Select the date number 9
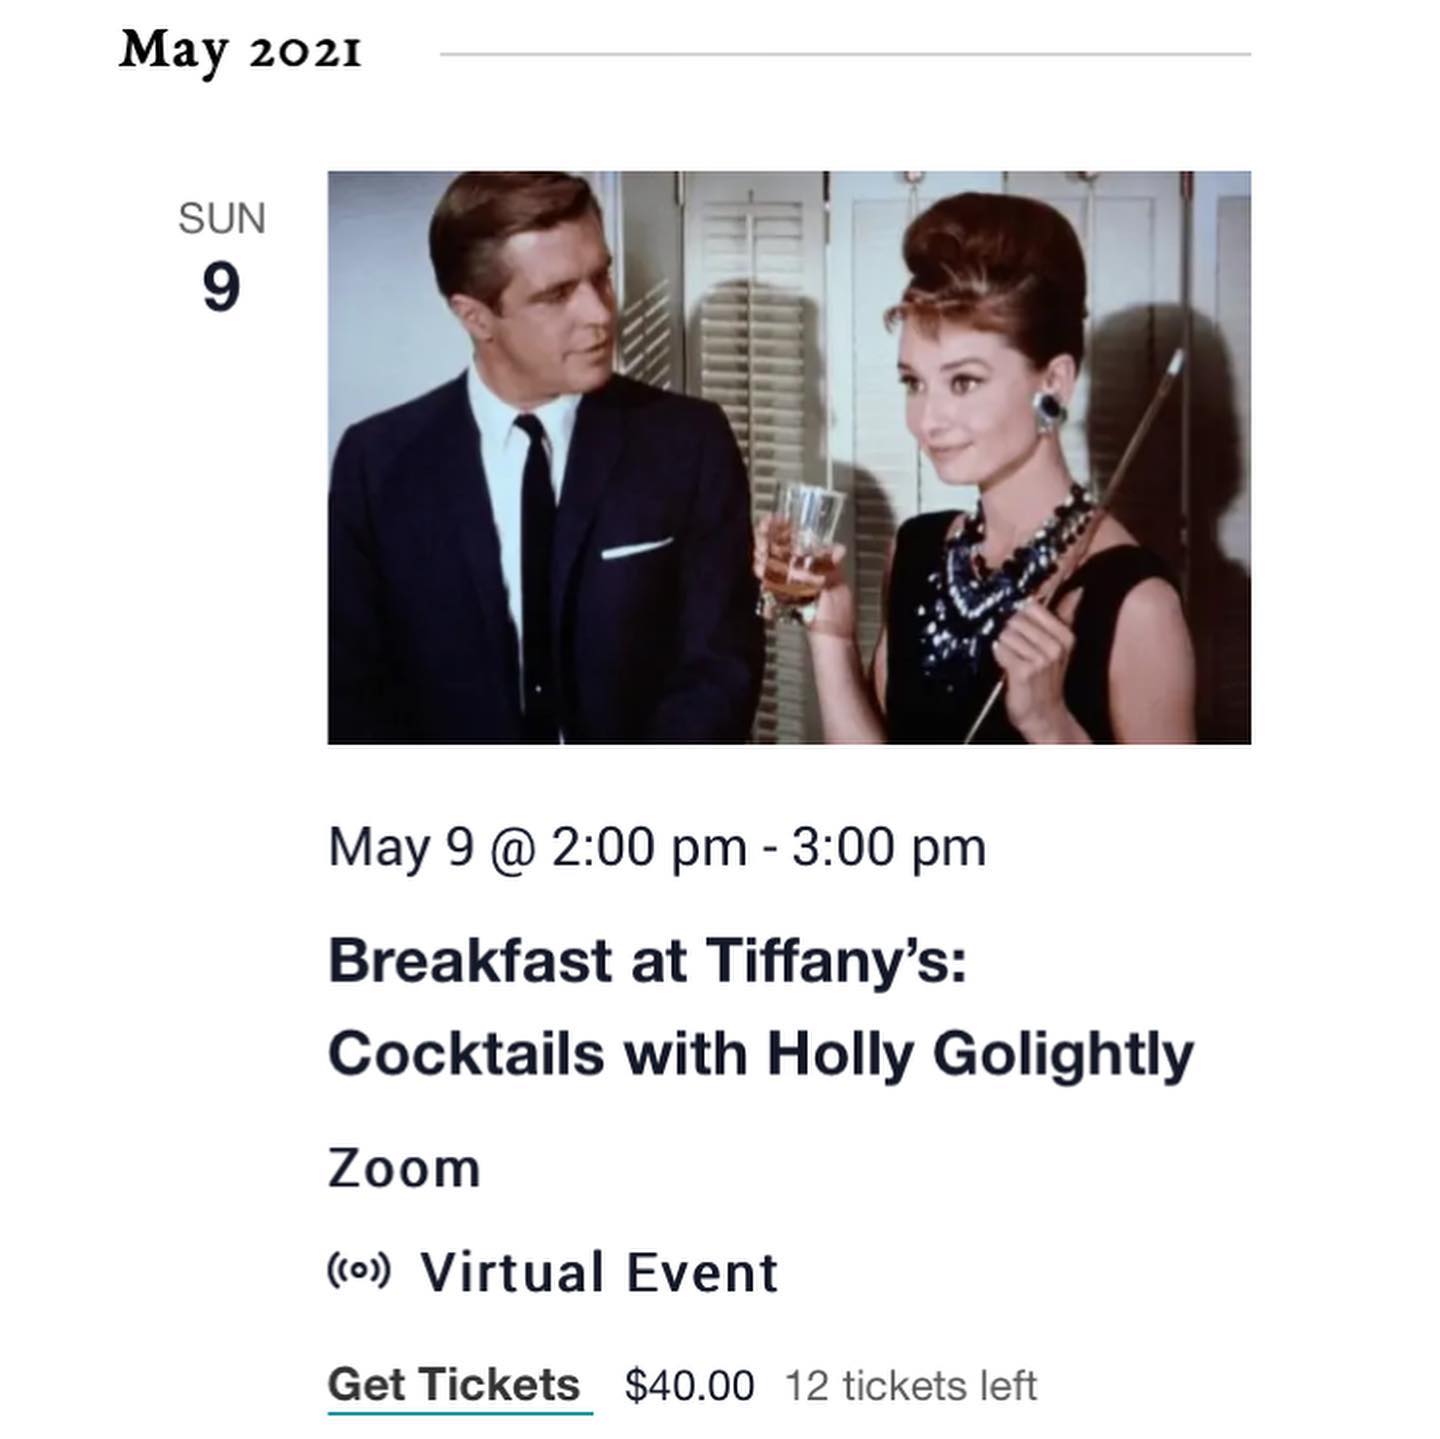Screen dimensions: 1440x1439 (221, 287)
